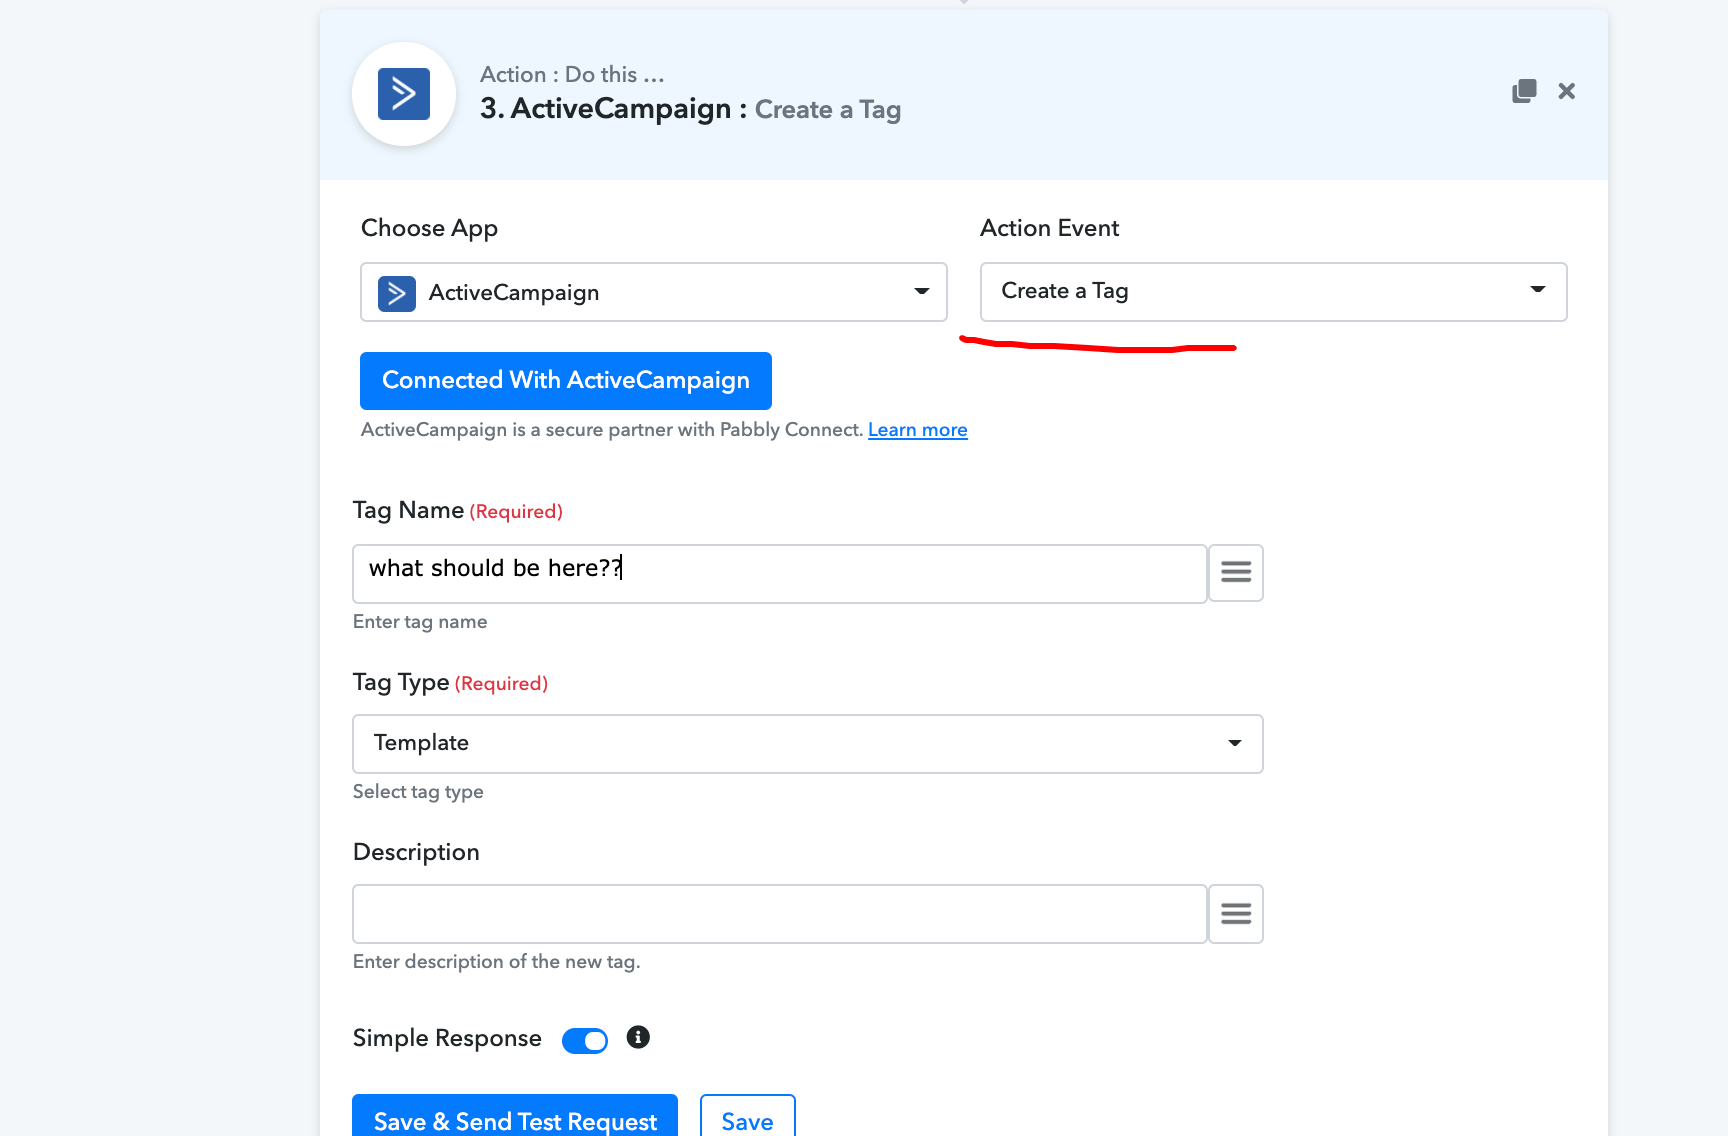1728x1136 pixels.
Task: Open the Tag Name field mapping menu icon
Action: (1236, 573)
